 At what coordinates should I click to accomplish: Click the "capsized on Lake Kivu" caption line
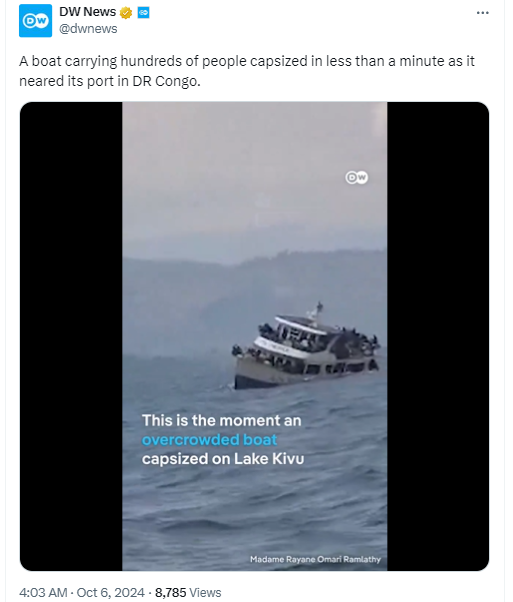(x=223, y=459)
